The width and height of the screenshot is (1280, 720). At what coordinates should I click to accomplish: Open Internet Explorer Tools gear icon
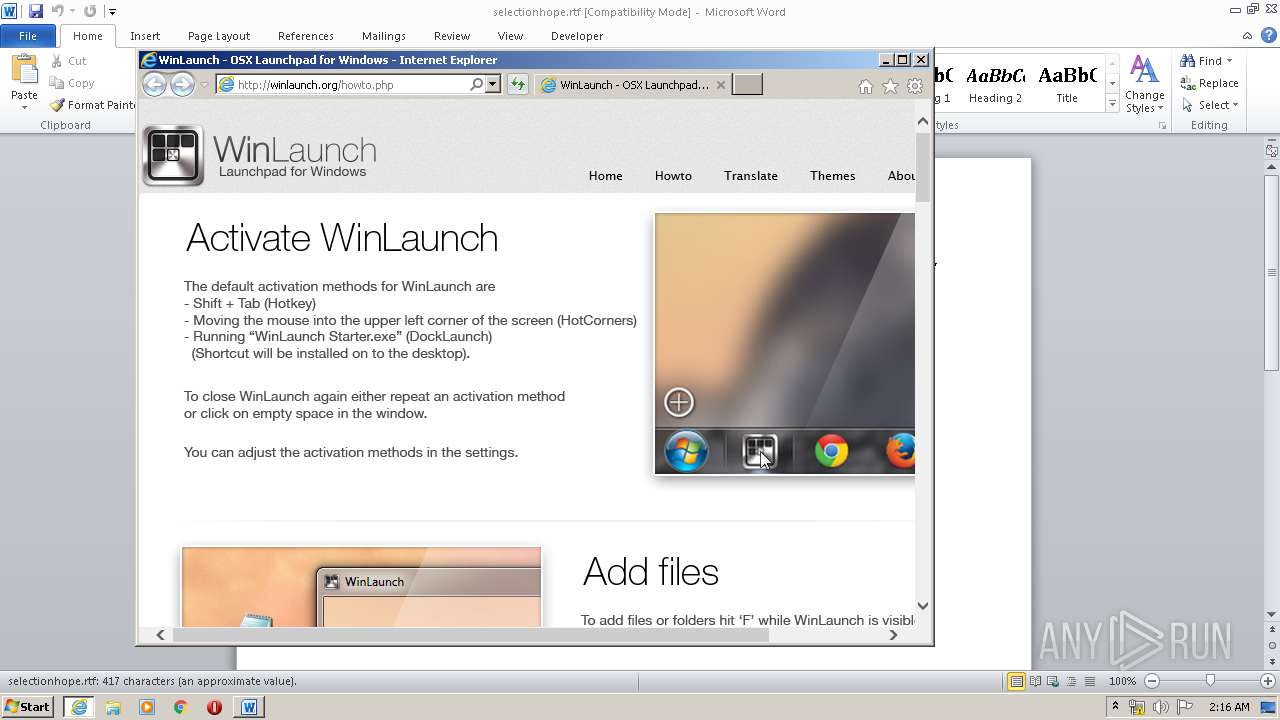[915, 87]
